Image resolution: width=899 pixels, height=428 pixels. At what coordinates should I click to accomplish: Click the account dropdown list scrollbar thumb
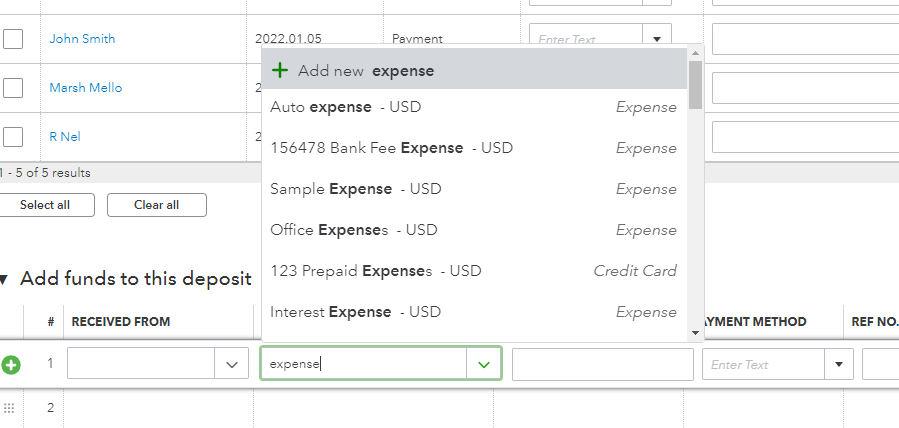695,85
